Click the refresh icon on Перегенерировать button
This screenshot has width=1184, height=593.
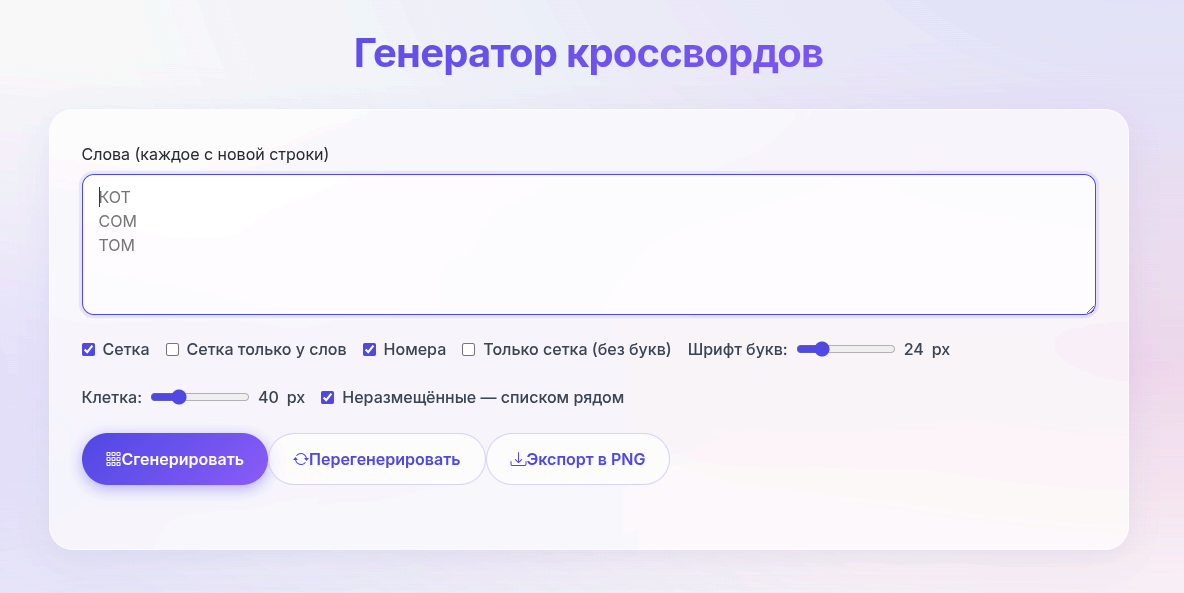point(301,459)
